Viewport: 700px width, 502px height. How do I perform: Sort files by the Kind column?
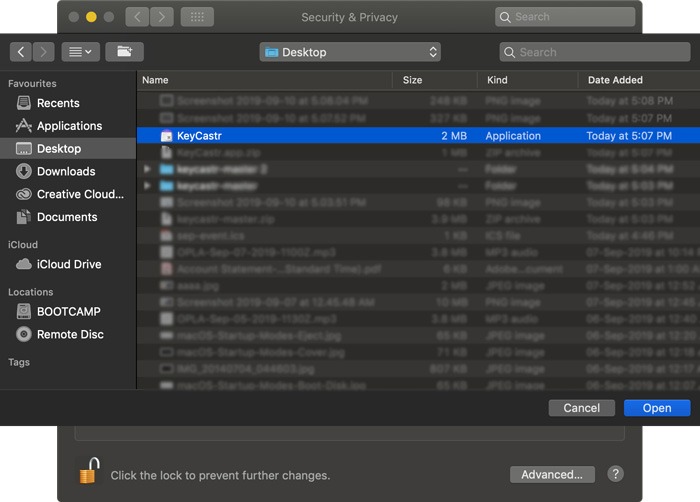click(527, 80)
